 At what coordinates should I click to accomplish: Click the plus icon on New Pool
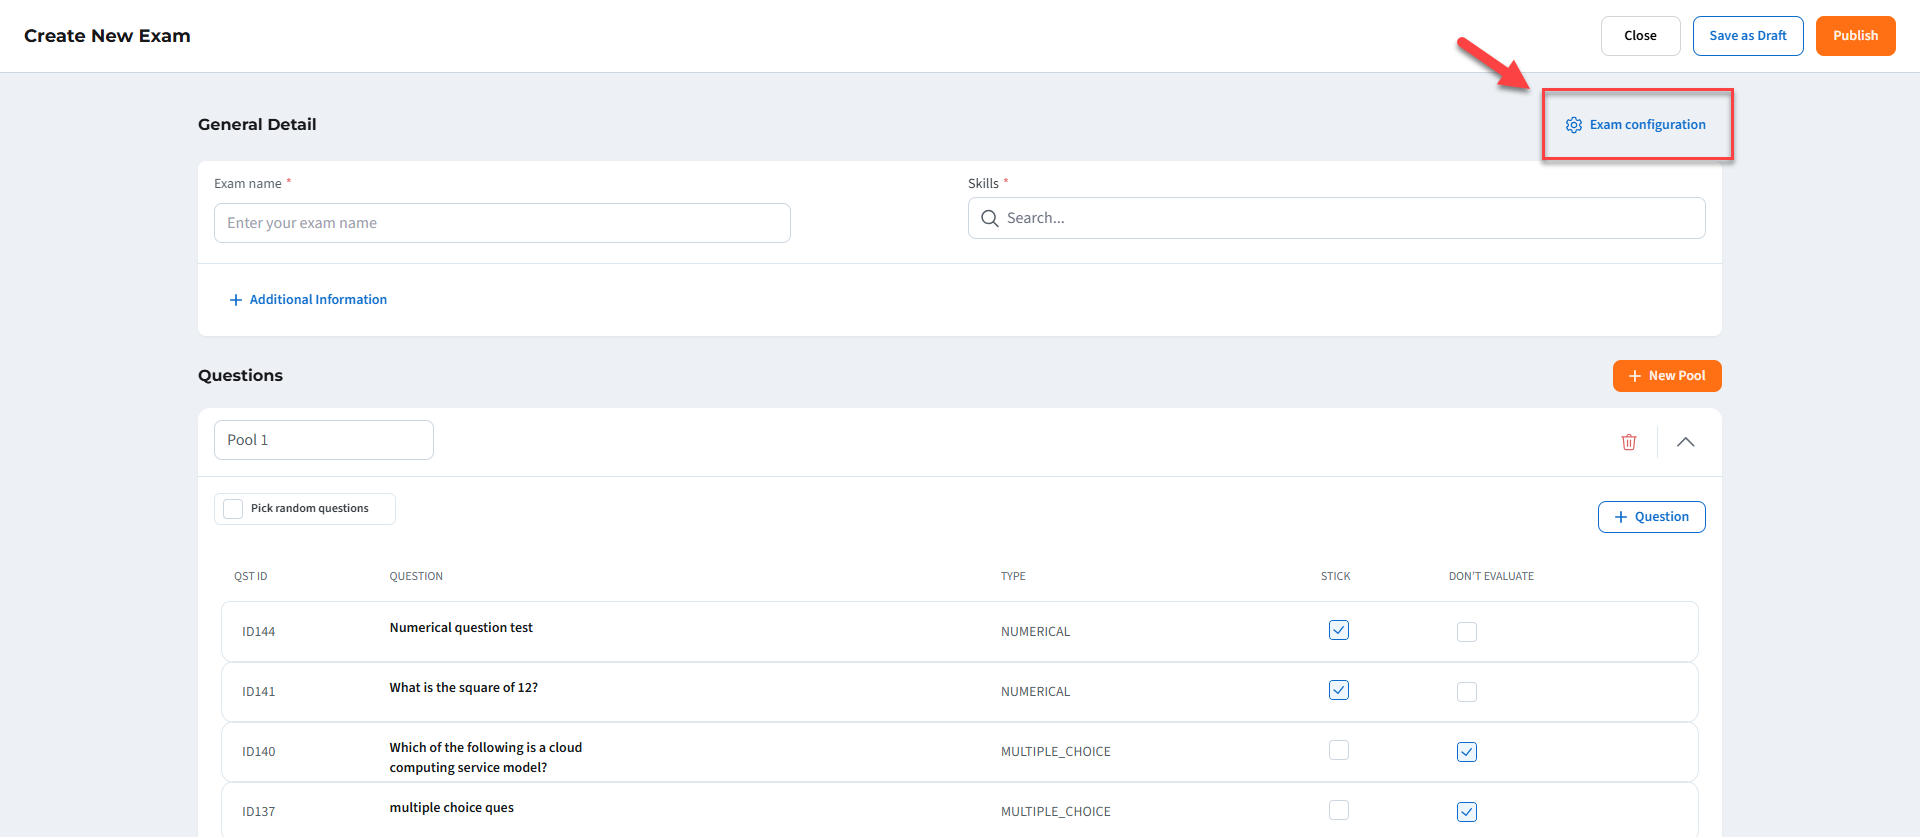pos(1635,376)
